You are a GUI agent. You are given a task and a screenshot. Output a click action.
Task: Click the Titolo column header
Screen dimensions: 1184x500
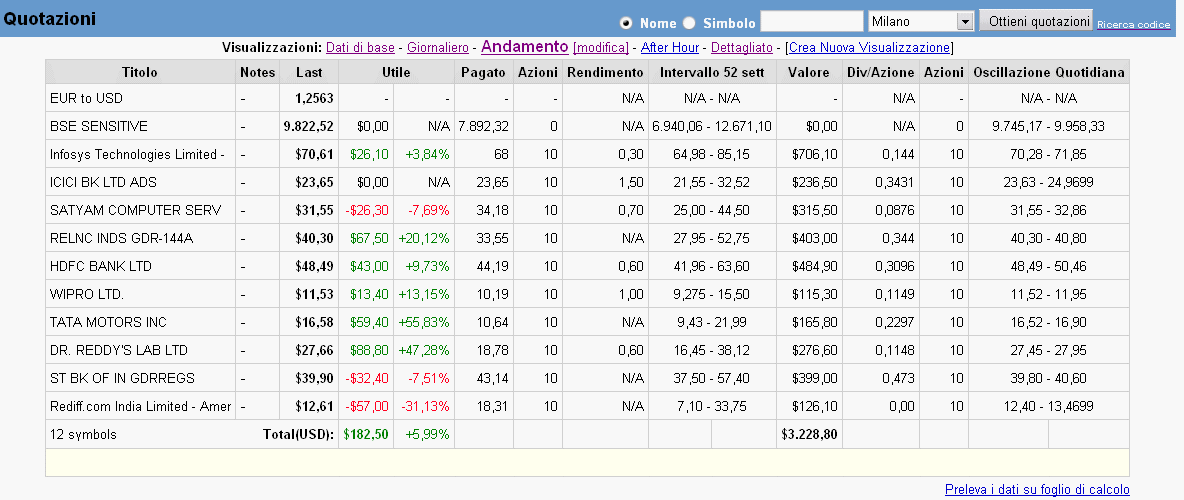point(140,73)
